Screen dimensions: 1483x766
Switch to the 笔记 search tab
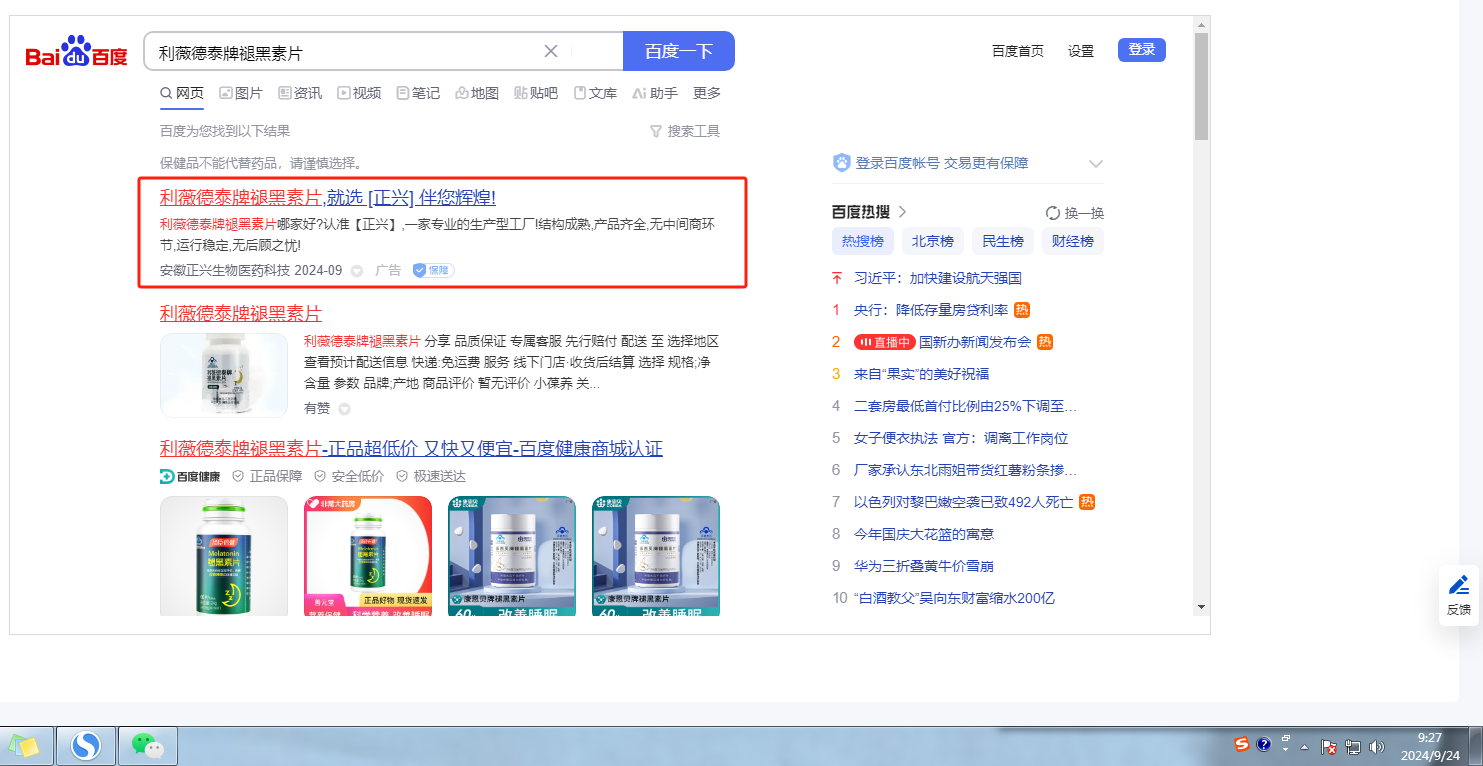tap(418, 93)
